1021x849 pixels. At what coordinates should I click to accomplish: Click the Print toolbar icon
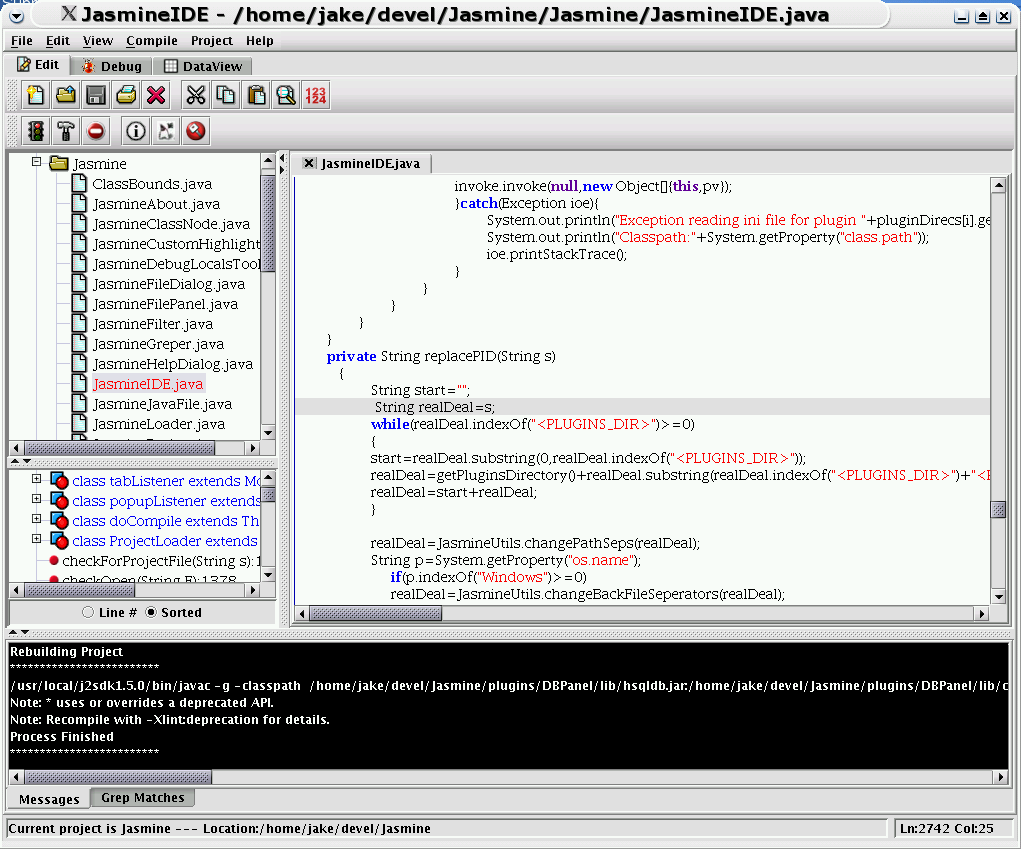click(126, 95)
